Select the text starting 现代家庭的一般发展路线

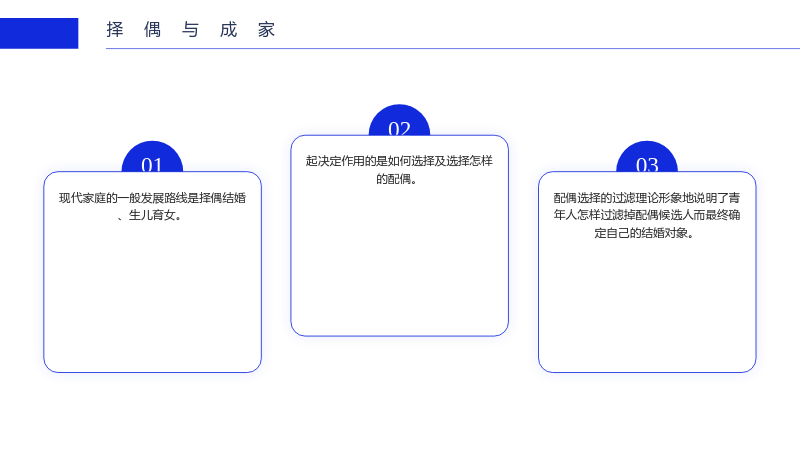(x=152, y=206)
